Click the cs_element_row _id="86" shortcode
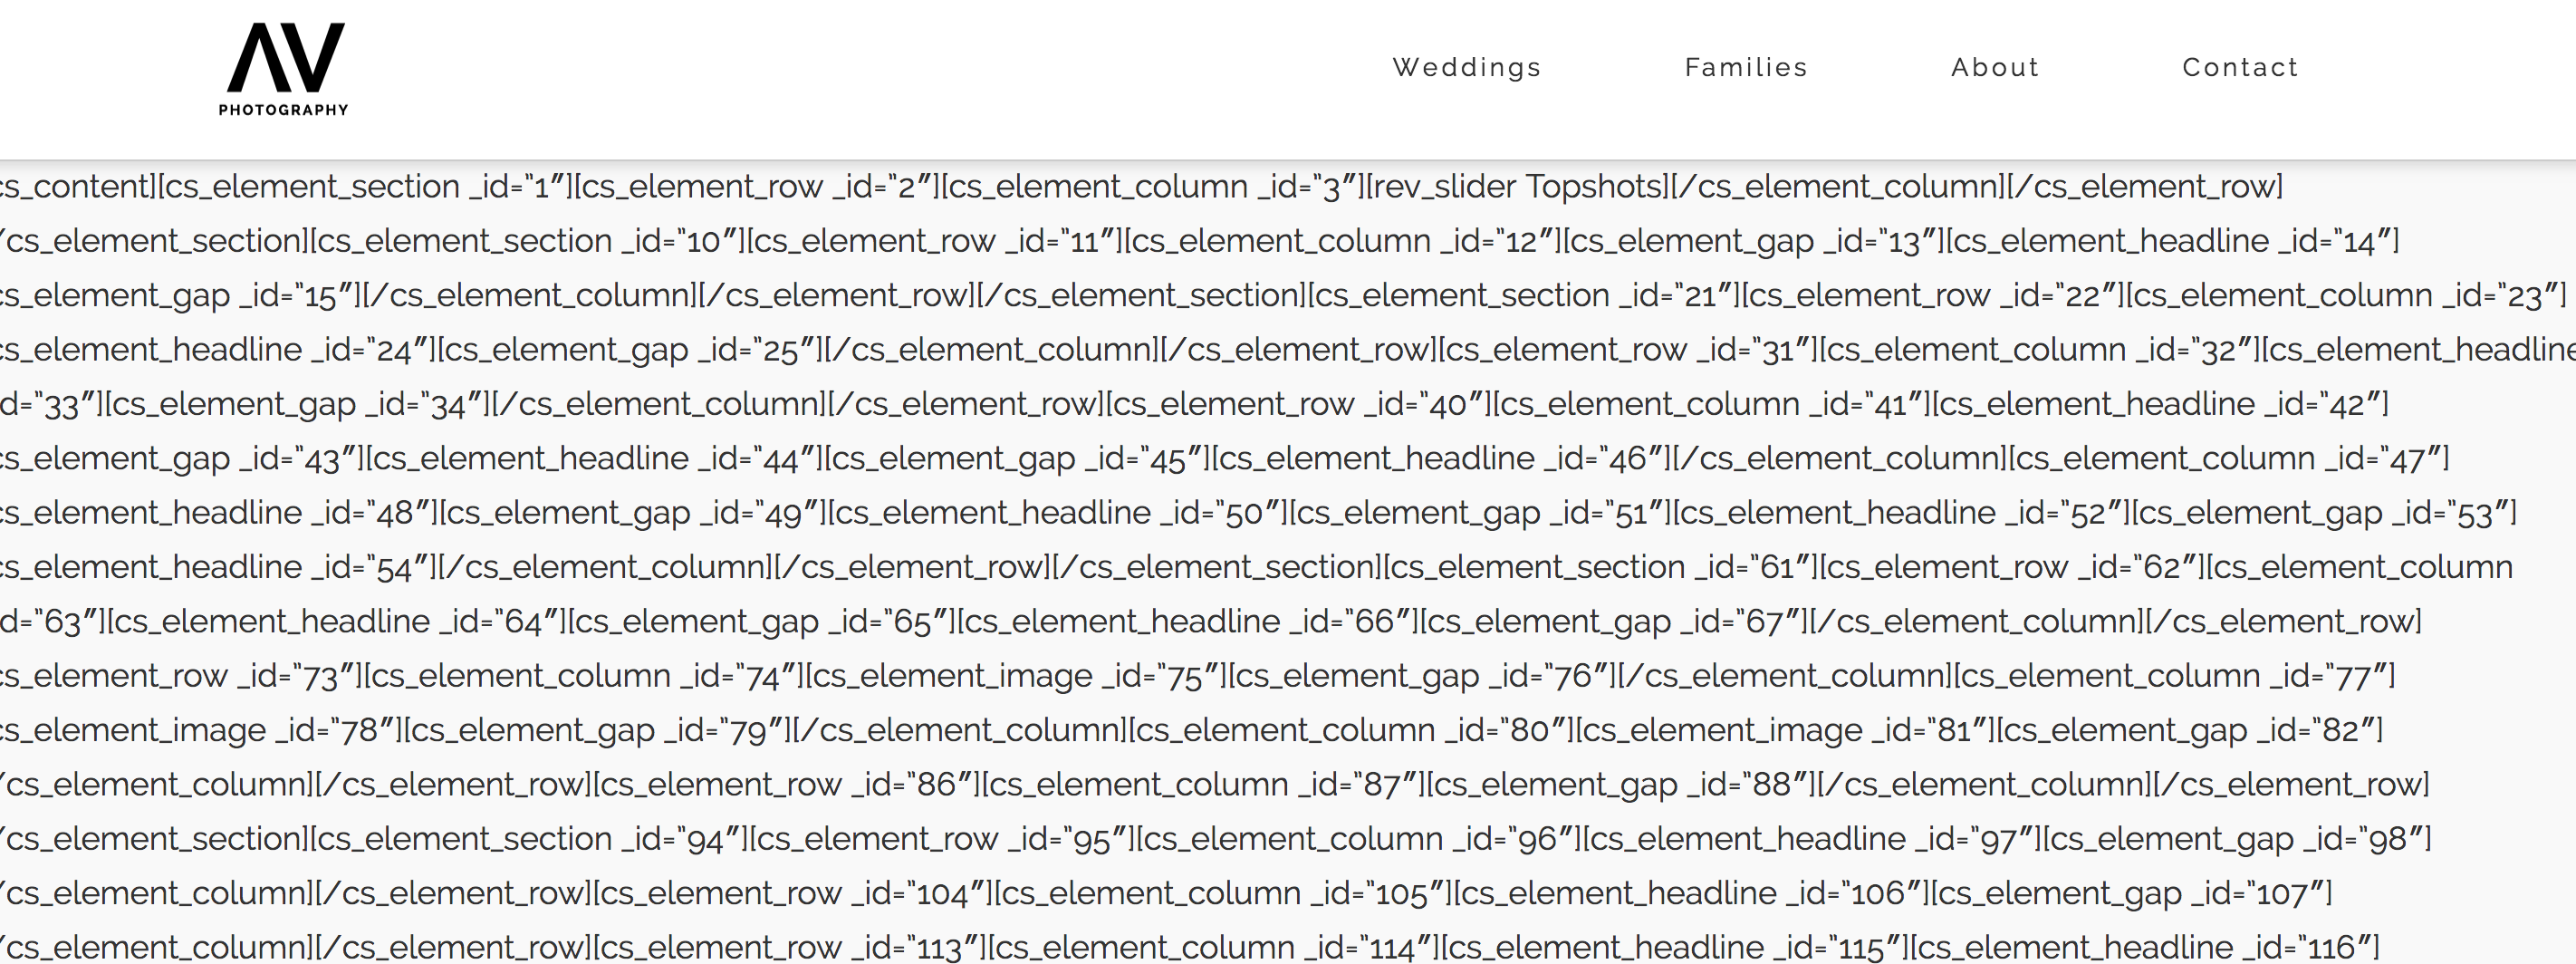Image resolution: width=2576 pixels, height=964 pixels. tap(782, 785)
